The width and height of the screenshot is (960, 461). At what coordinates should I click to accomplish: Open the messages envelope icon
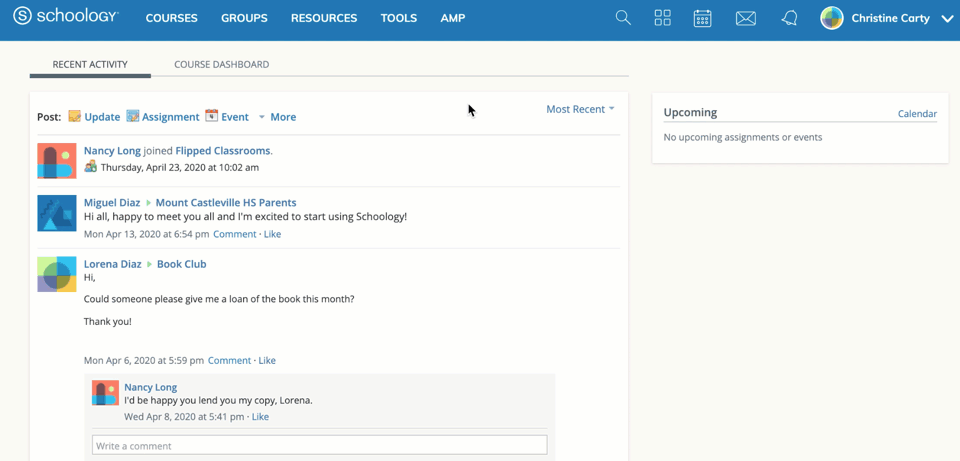pos(745,18)
